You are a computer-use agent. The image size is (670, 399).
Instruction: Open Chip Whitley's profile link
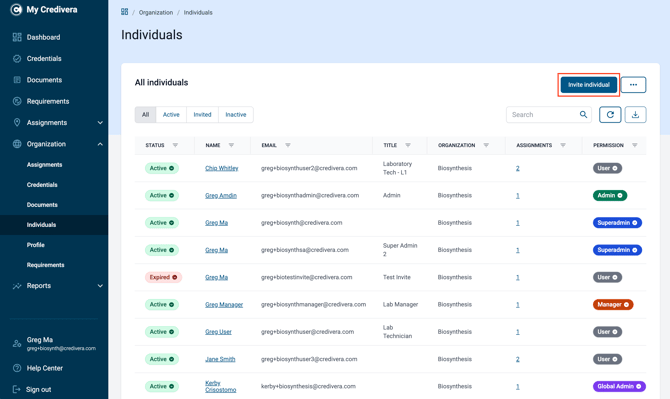(221, 168)
